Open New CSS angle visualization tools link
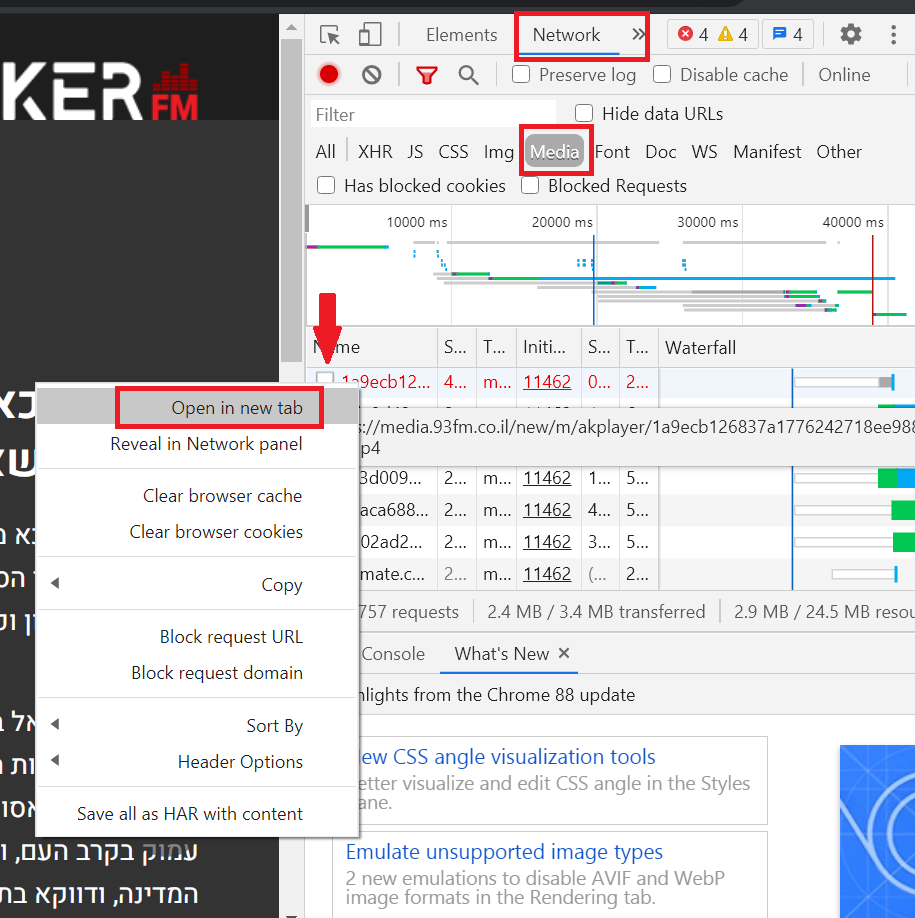 506,756
